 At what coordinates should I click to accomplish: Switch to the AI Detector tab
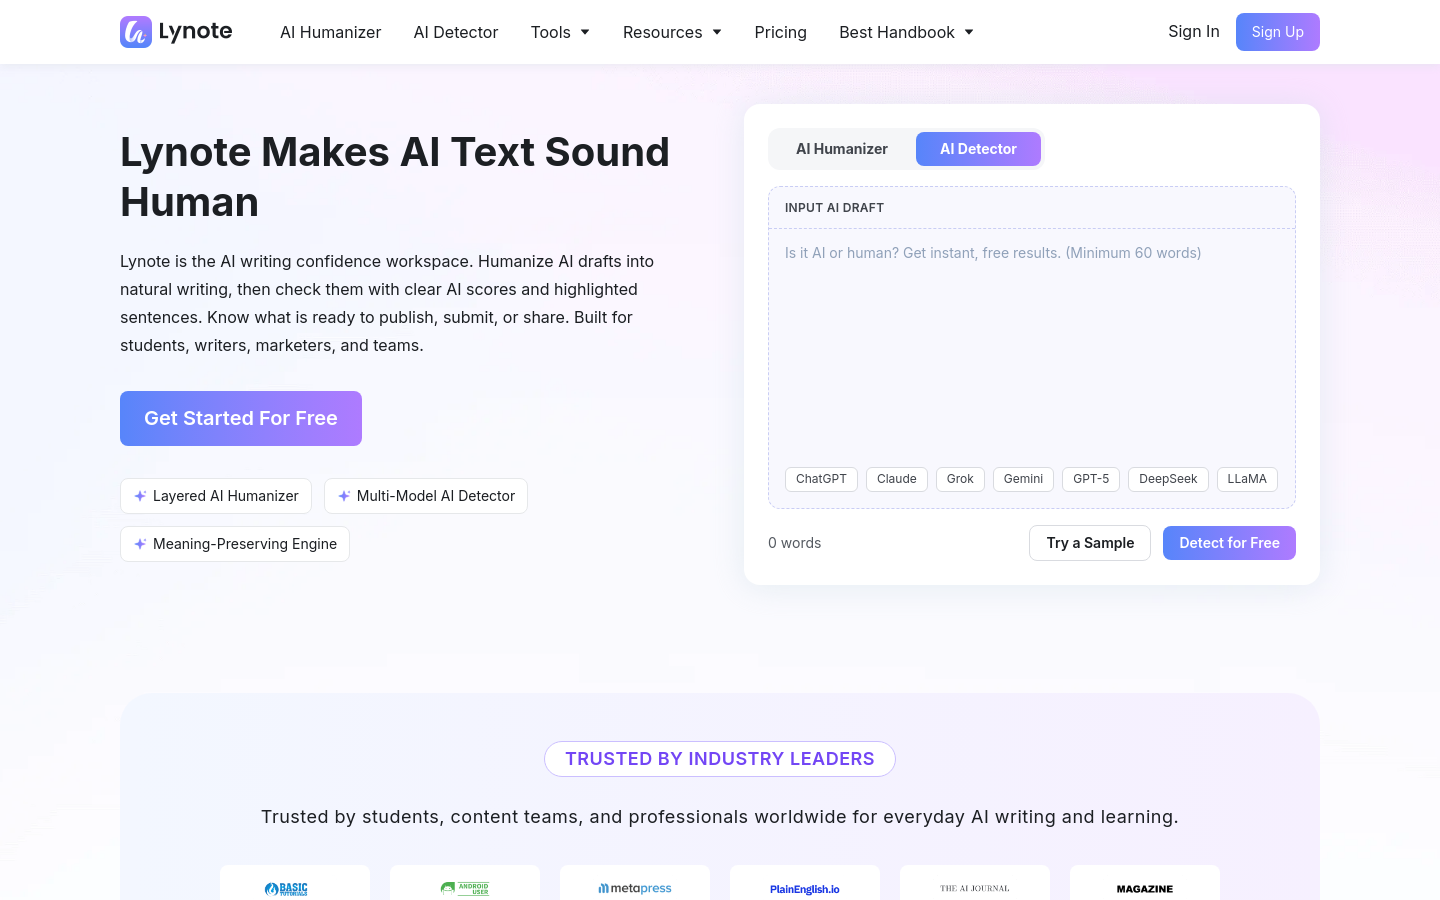(978, 149)
